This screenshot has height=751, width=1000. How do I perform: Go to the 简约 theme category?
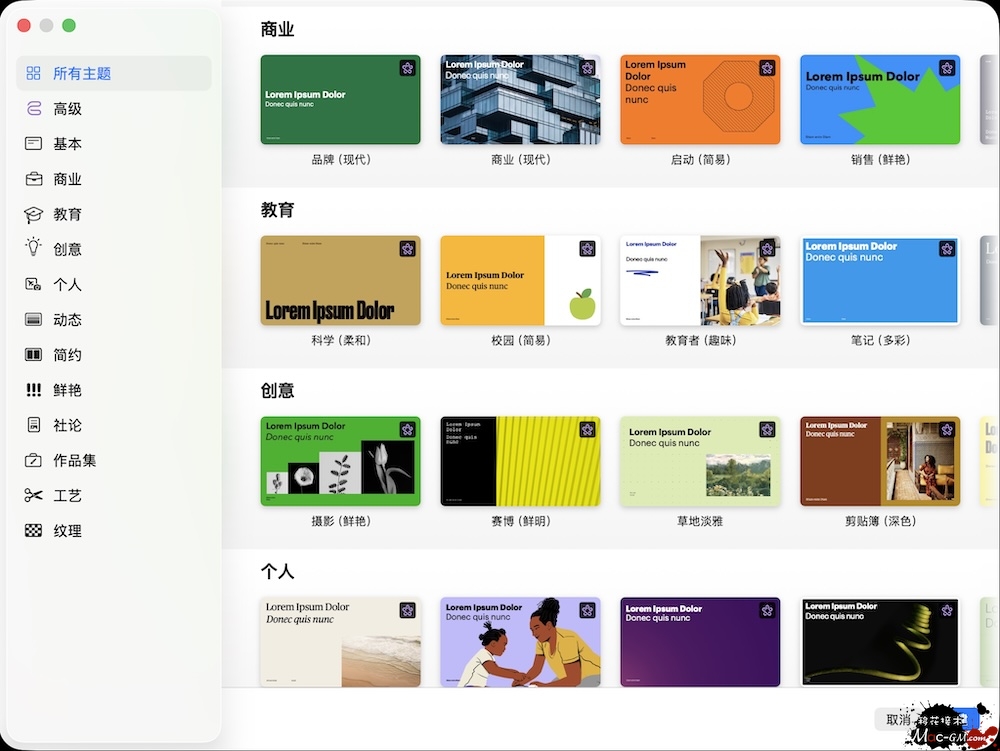(x=67, y=355)
